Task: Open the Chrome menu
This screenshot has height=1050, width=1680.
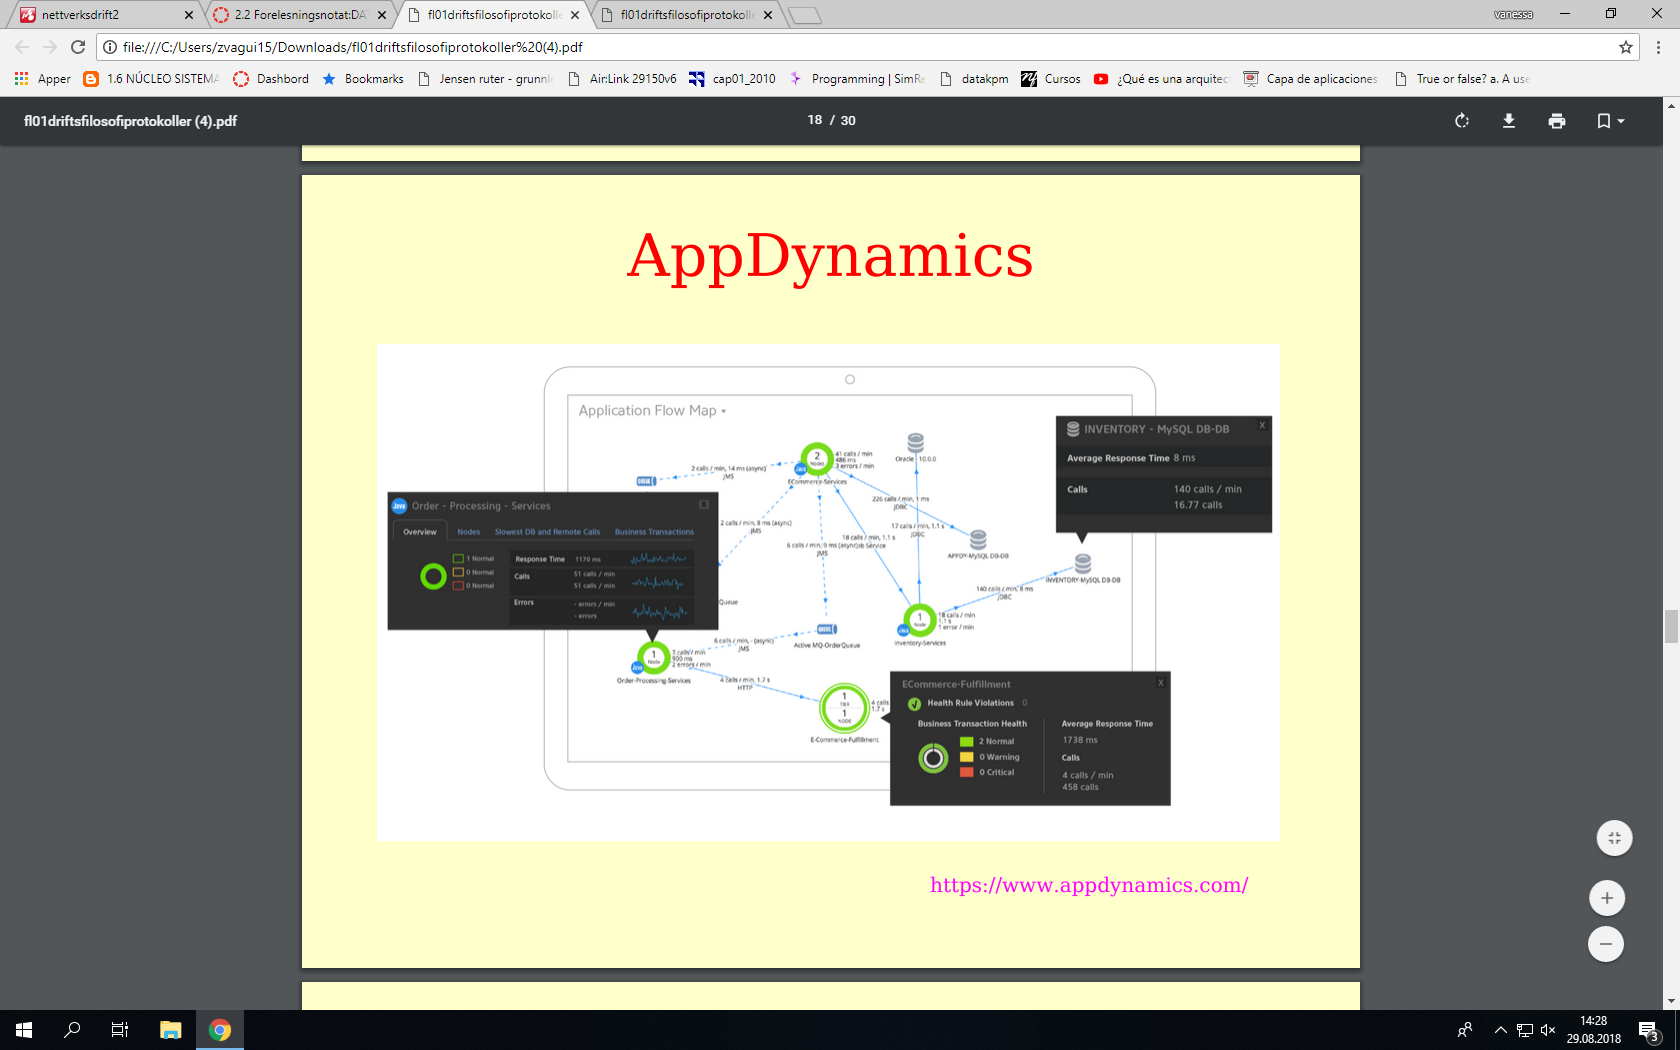Action: [1658, 47]
